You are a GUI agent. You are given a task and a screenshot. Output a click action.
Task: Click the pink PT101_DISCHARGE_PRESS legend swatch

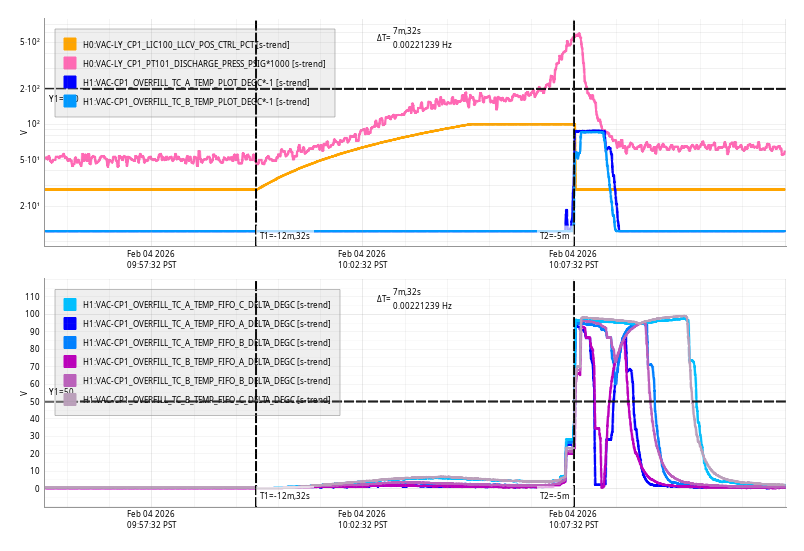70,63
